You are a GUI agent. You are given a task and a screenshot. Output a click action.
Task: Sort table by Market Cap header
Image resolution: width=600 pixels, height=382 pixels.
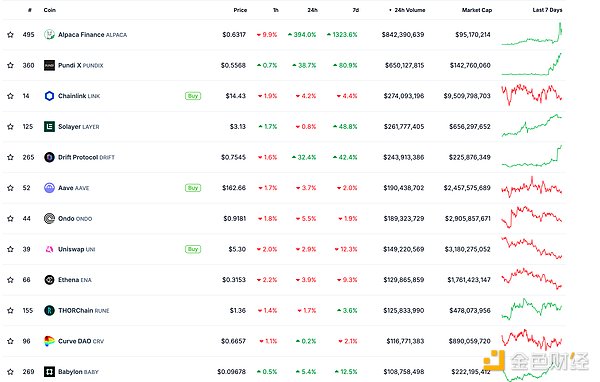tap(477, 10)
